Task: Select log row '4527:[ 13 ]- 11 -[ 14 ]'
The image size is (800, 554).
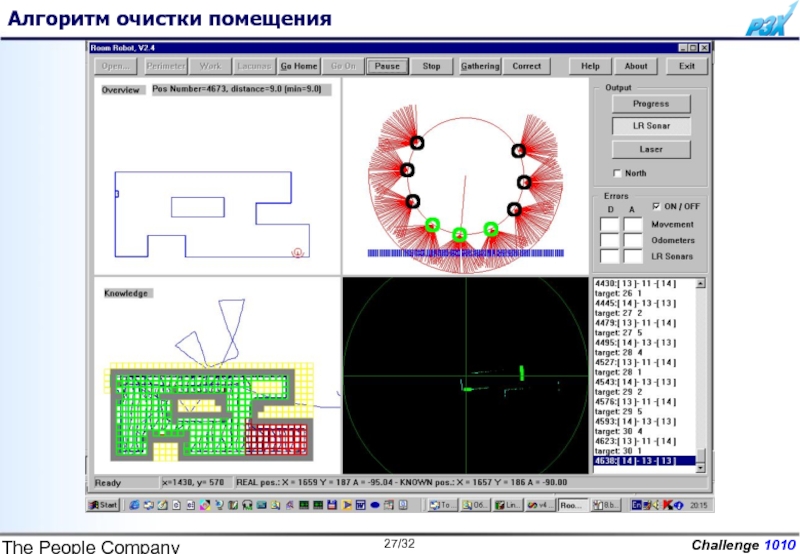Action: pos(645,362)
